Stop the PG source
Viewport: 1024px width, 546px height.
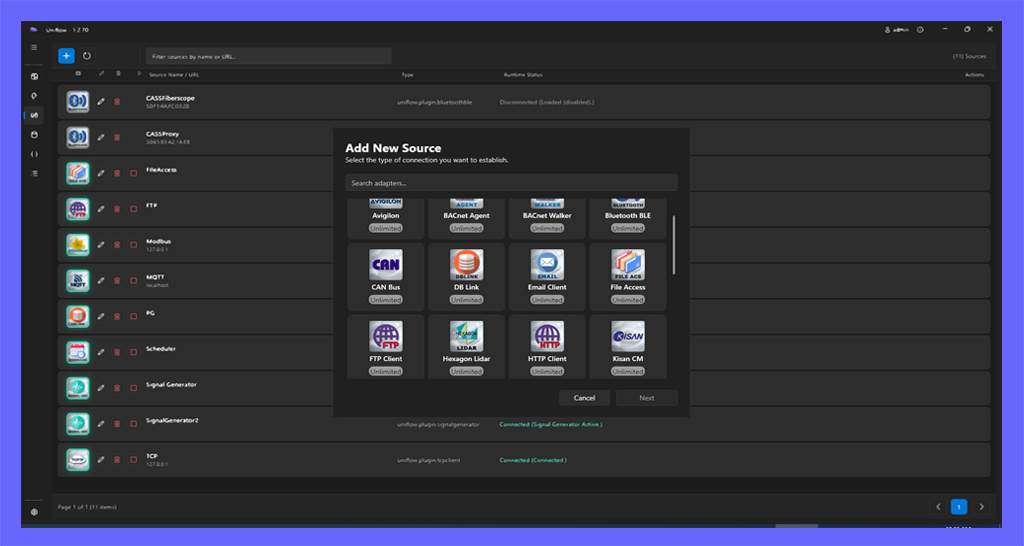[133, 317]
